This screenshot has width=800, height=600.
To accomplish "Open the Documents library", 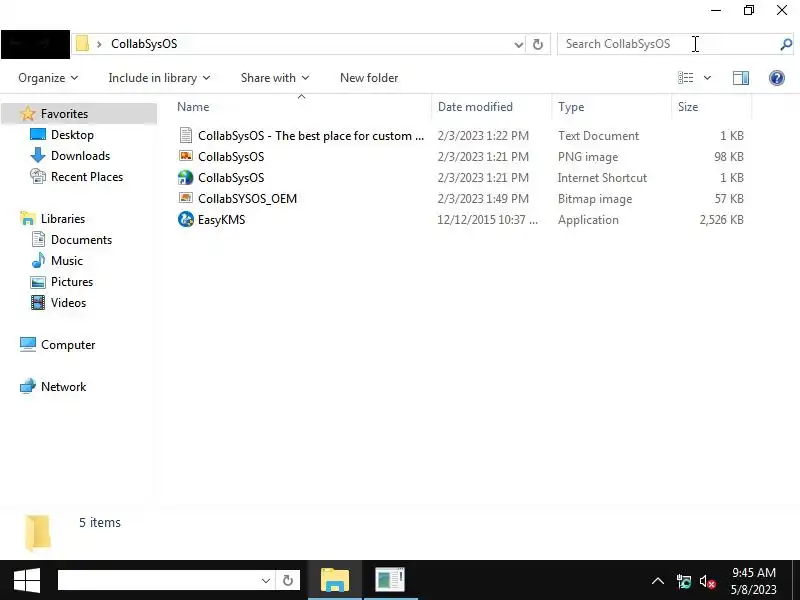I will [x=81, y=240].
